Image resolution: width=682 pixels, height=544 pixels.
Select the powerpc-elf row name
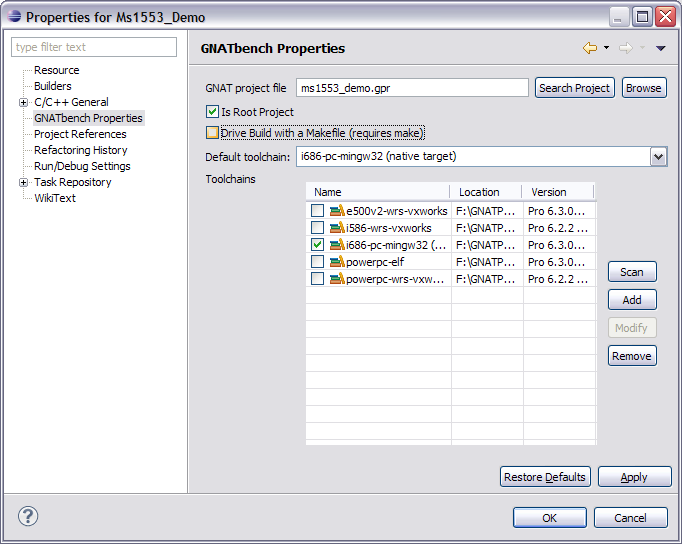click(375, 262)
